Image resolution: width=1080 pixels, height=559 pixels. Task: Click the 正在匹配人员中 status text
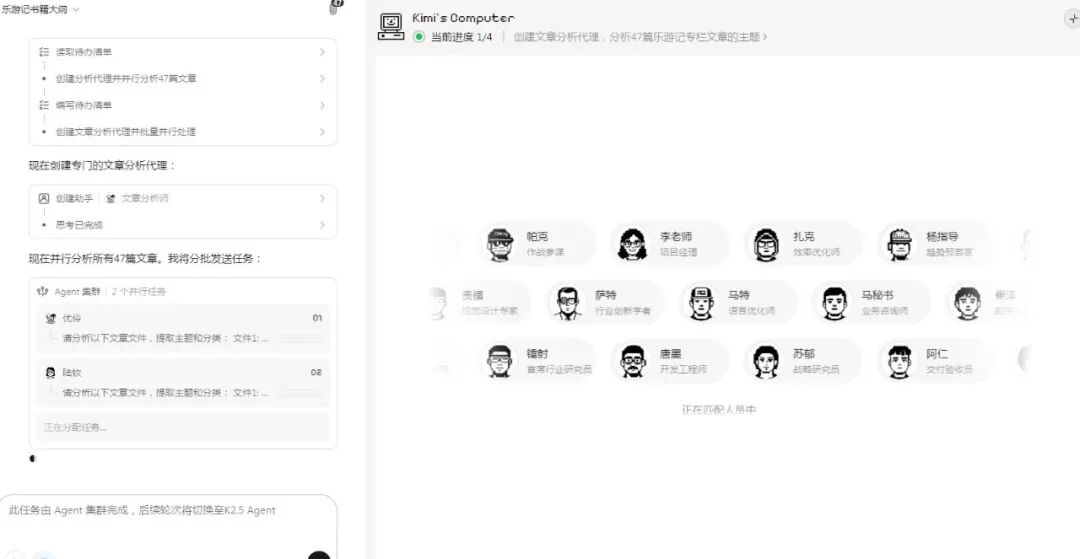718,410
